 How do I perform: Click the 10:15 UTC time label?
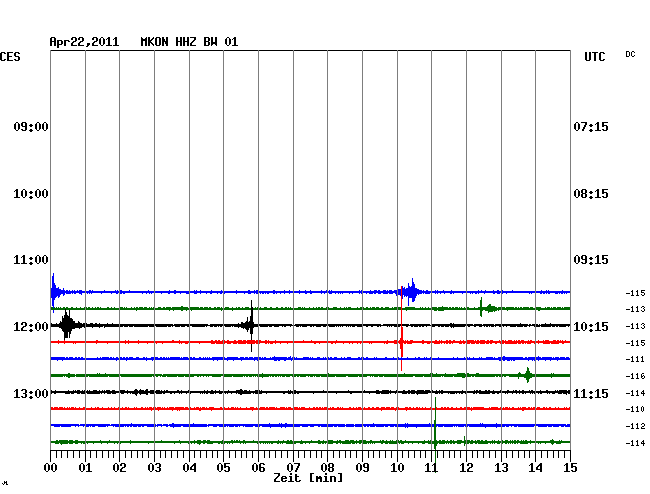tap(591, 327)
